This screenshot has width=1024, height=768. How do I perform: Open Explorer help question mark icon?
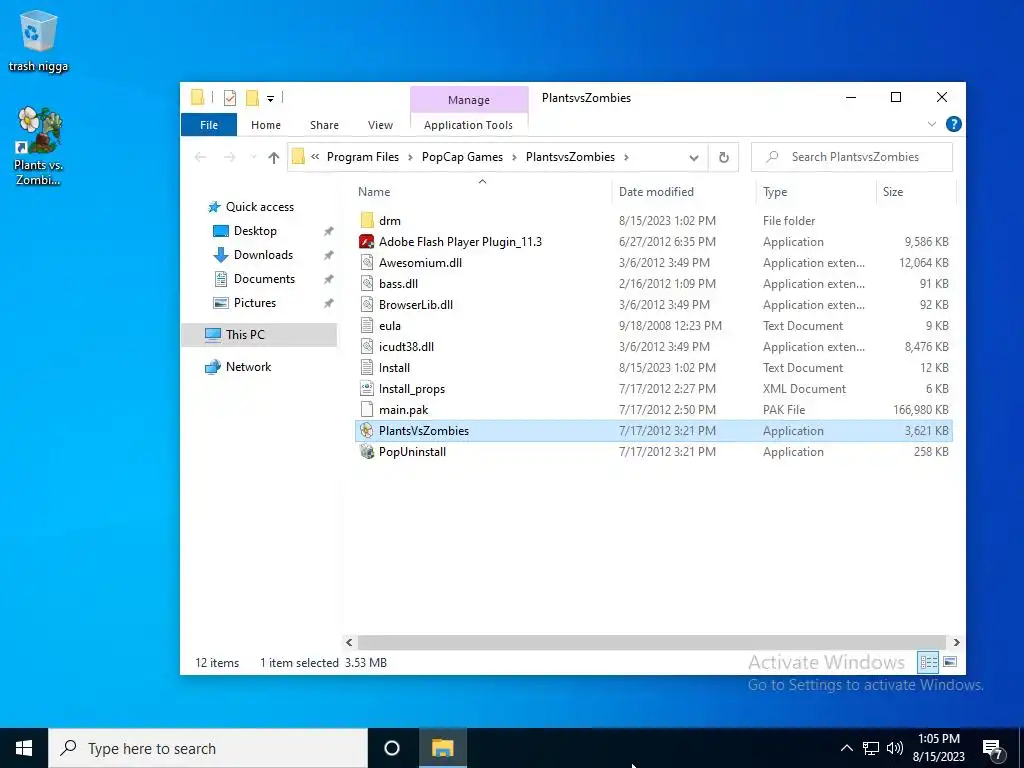(953, 124)
